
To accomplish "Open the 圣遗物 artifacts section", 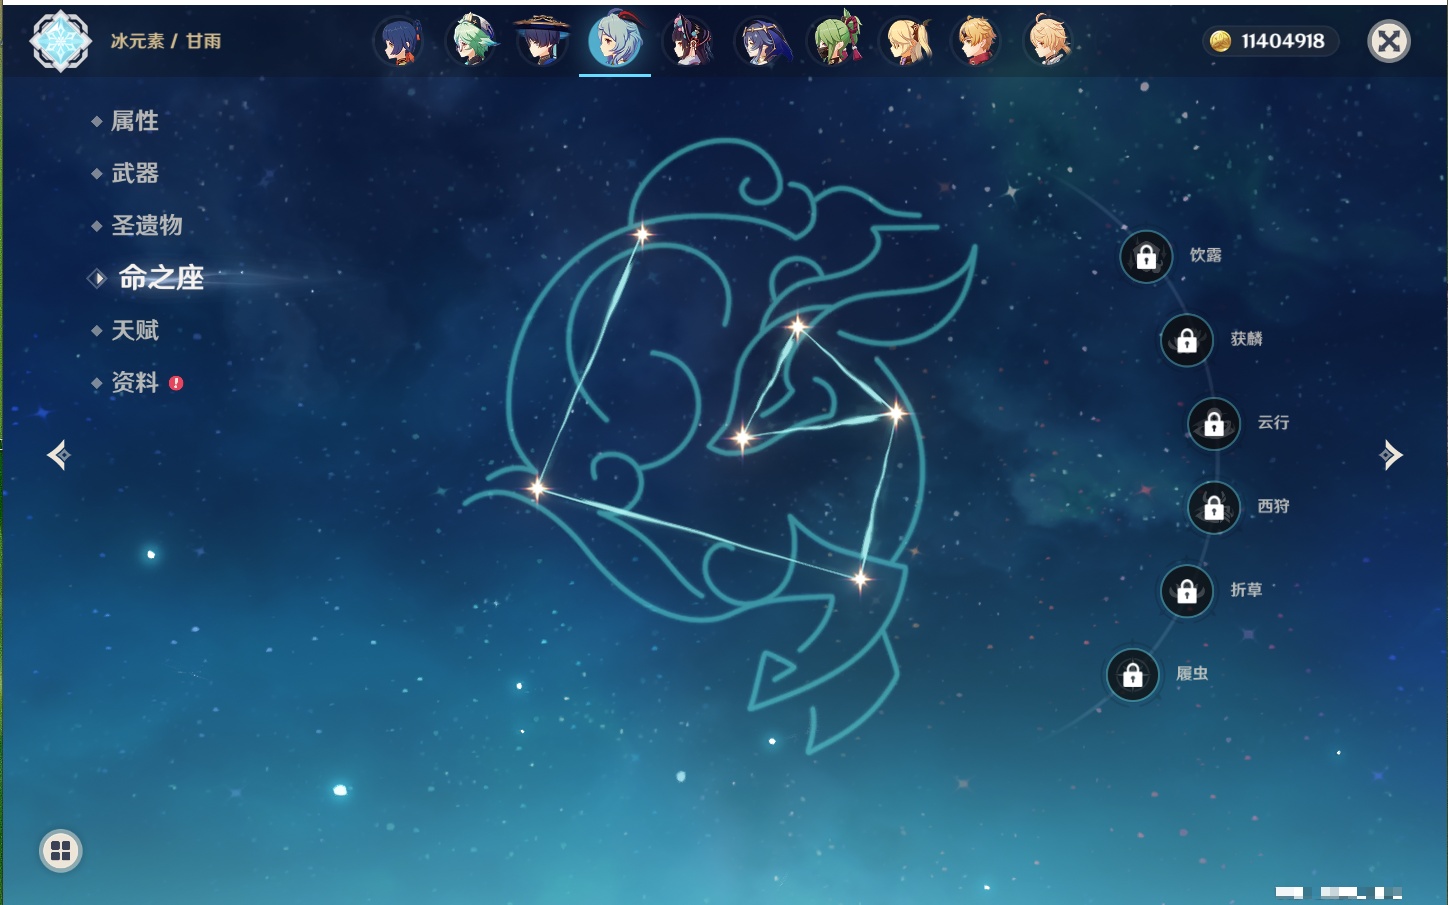I will [146, 225].
